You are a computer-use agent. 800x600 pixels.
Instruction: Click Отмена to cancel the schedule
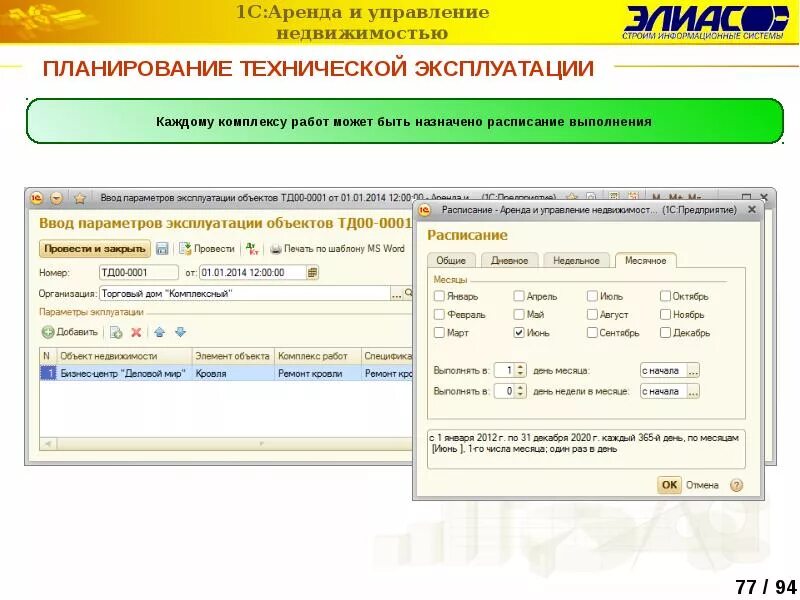pos(702,485)
